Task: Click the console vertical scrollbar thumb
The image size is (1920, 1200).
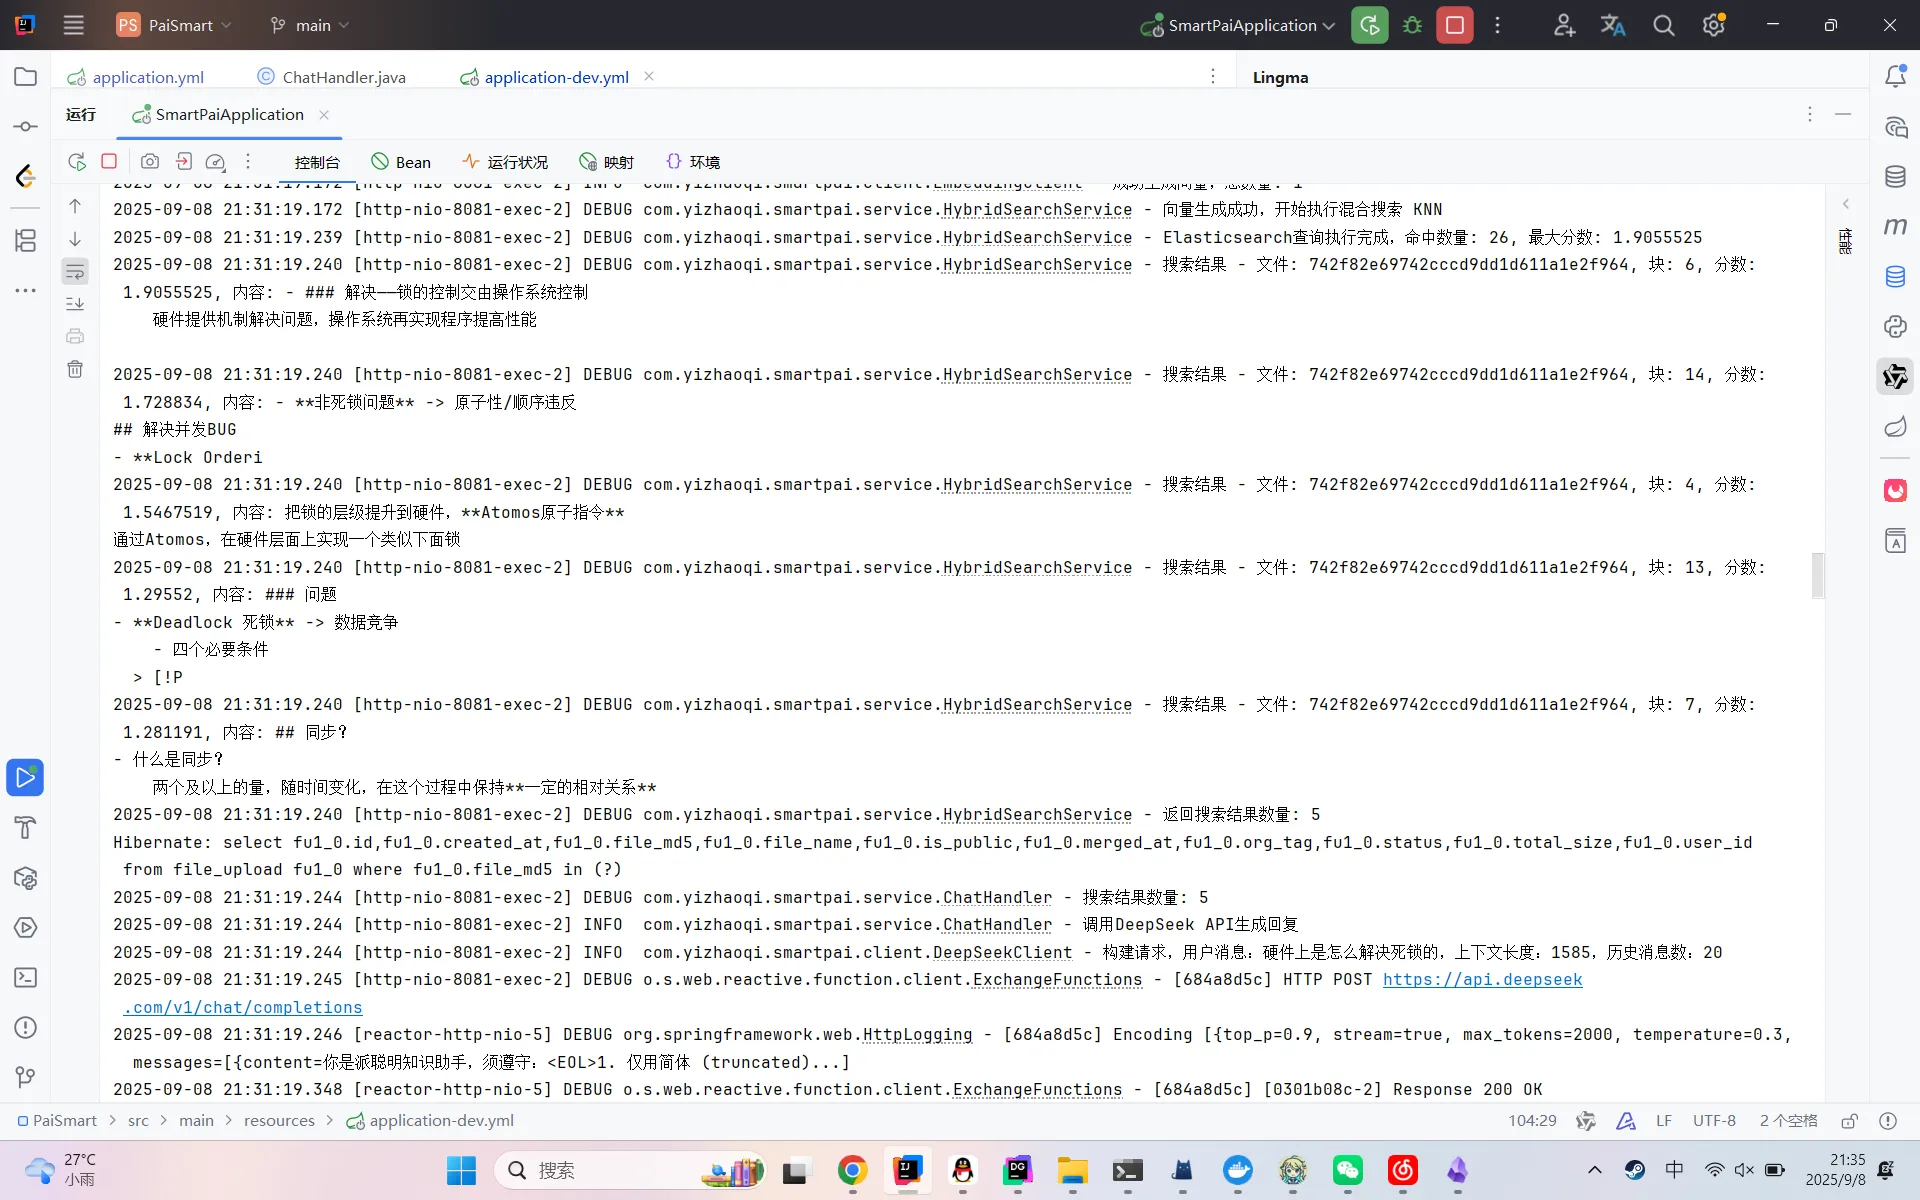Action: tap(1818, 575)
